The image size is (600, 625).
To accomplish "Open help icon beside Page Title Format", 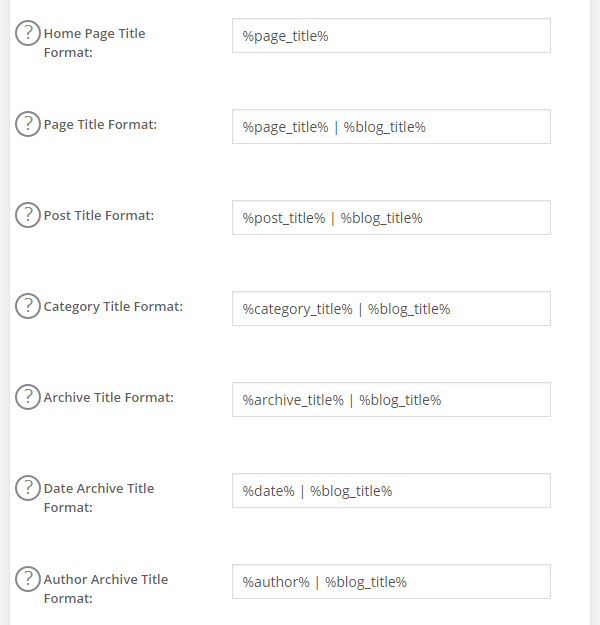I will click(x=28, y=124).
